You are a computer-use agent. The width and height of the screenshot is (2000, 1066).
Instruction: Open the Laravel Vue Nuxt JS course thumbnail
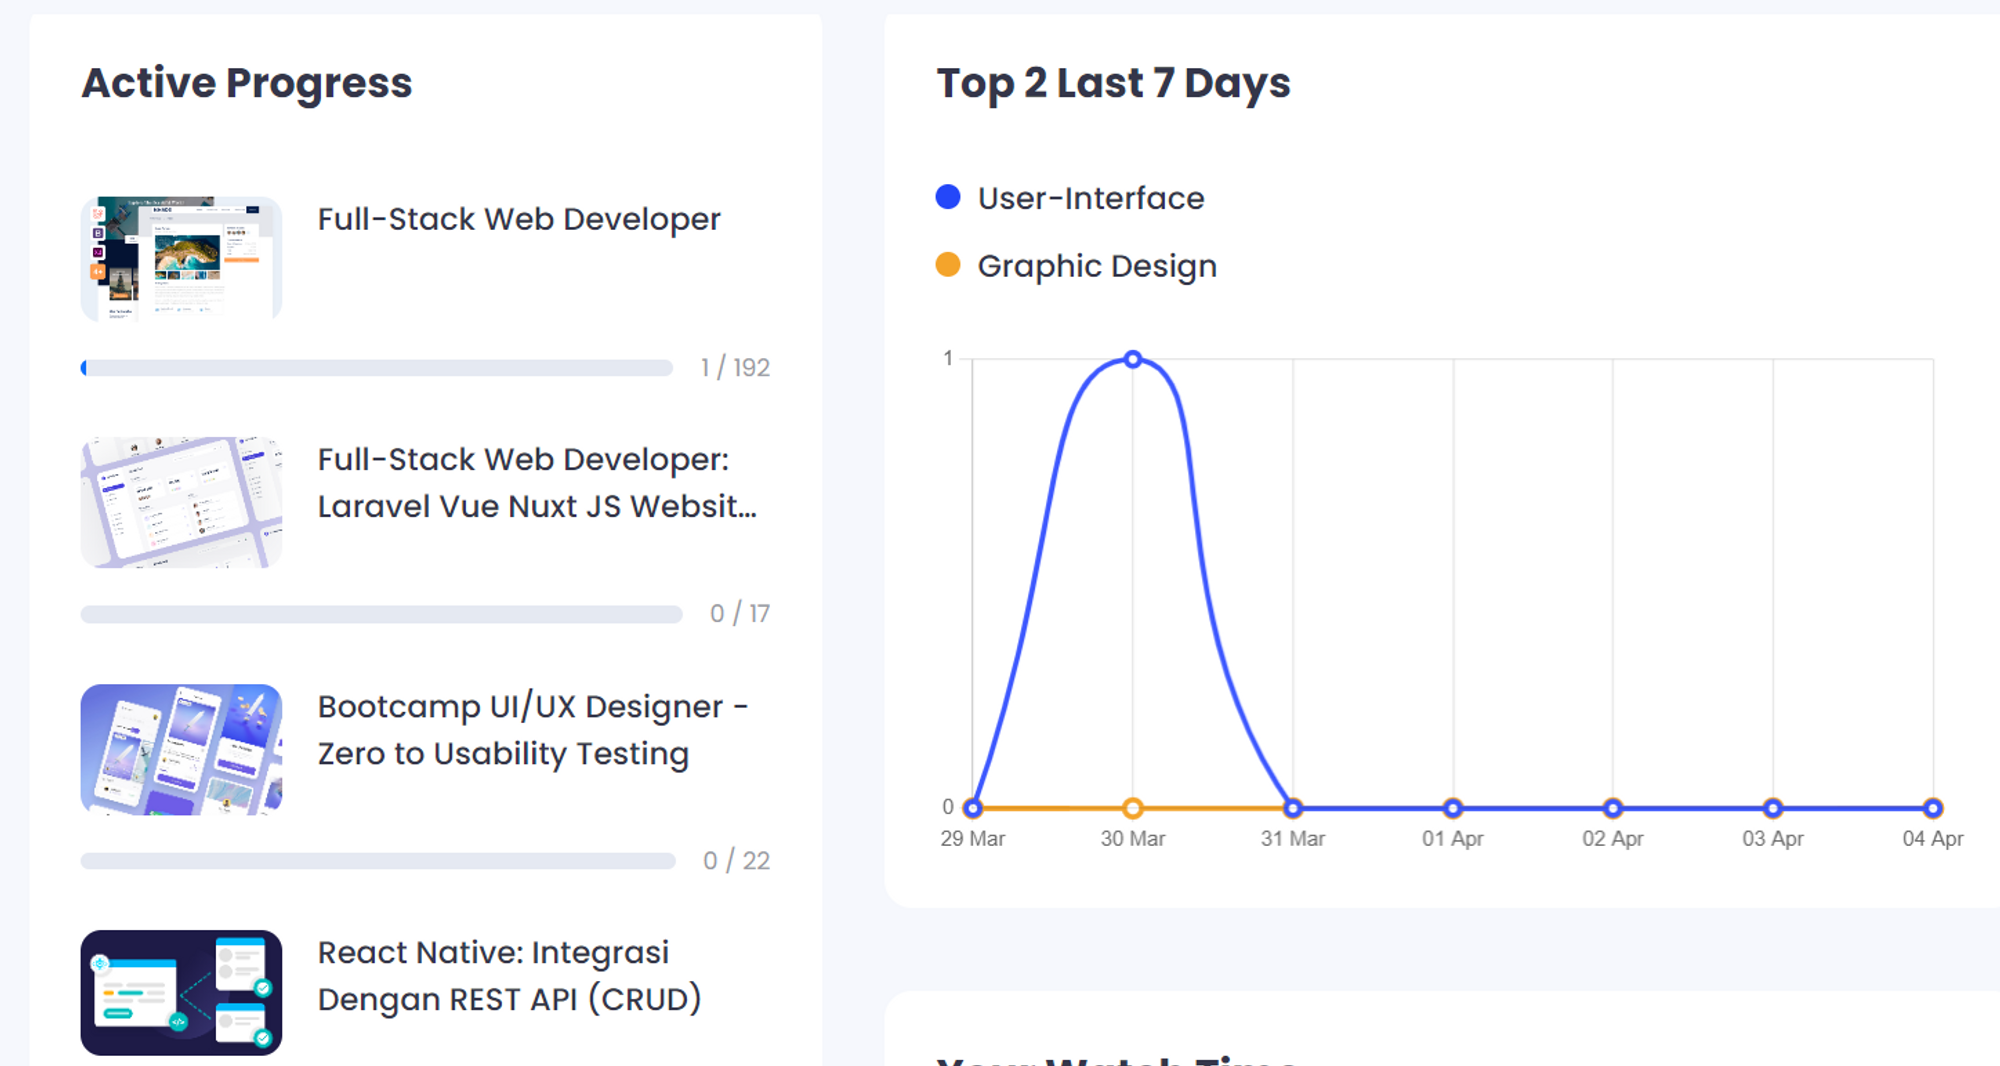[181, 502]
